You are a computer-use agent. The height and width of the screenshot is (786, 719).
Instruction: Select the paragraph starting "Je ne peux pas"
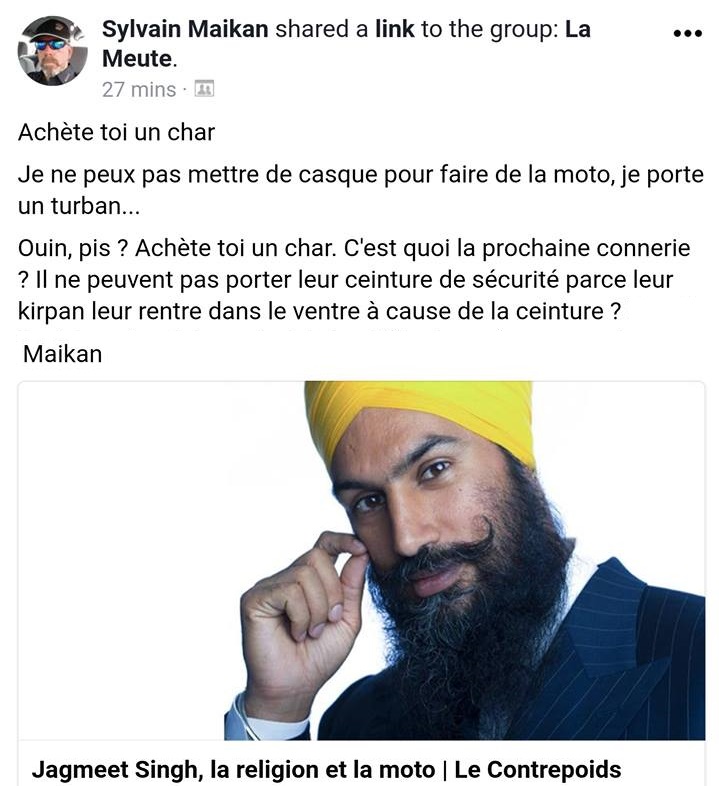point(361,190)
